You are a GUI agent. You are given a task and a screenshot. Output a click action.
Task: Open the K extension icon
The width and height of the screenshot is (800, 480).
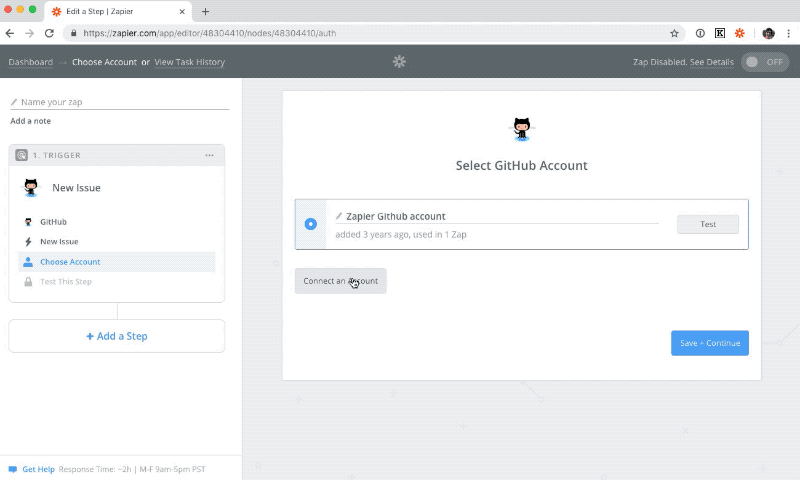(719, 33)
